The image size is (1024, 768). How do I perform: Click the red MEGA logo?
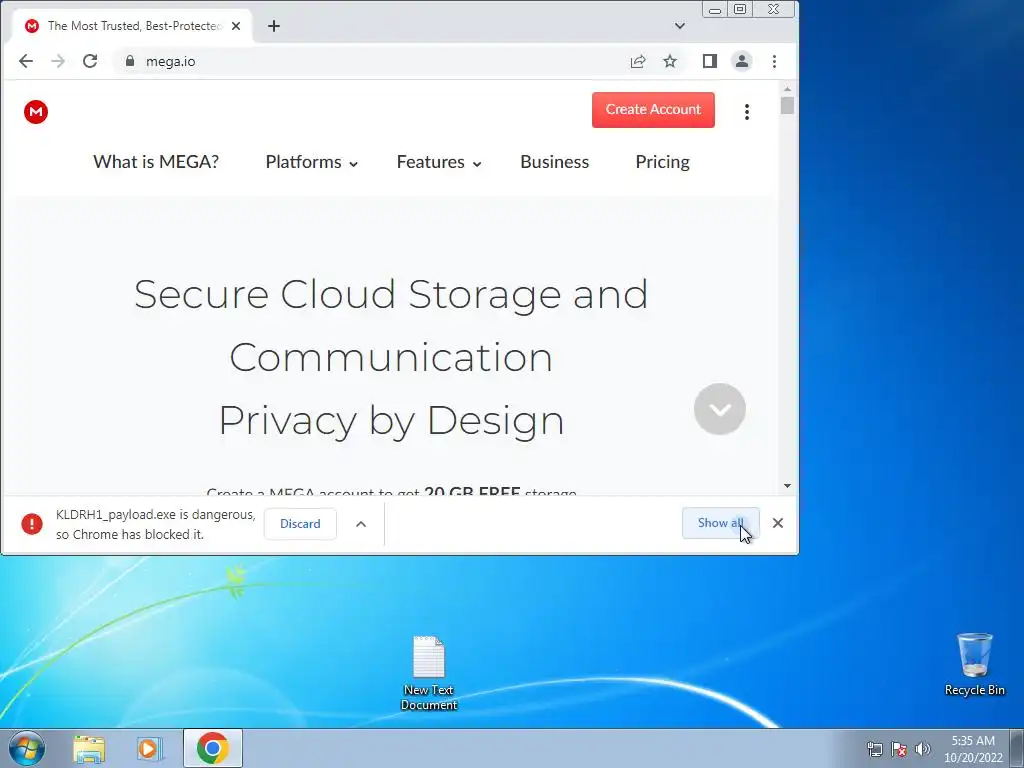pyautogui.click(x=36, y=112)
